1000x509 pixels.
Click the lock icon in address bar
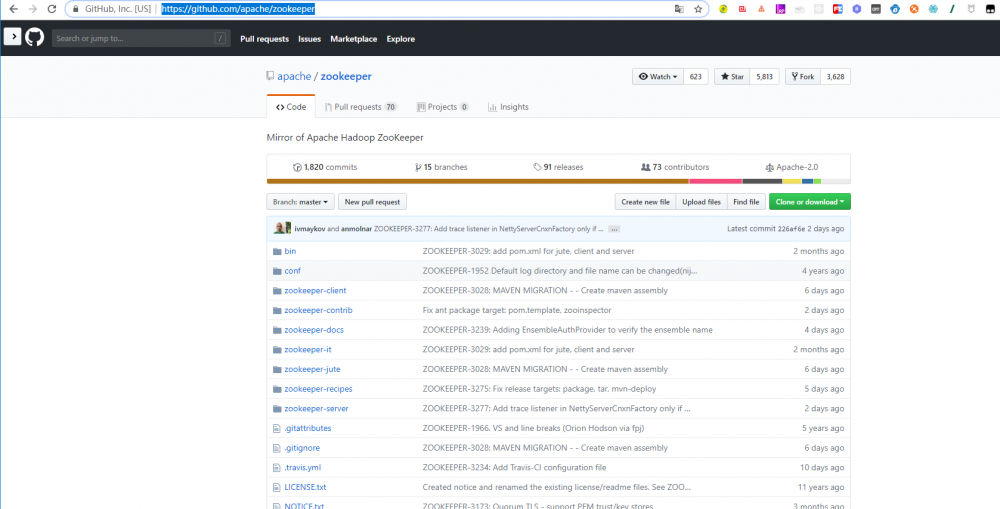click(x=76, y=10)
